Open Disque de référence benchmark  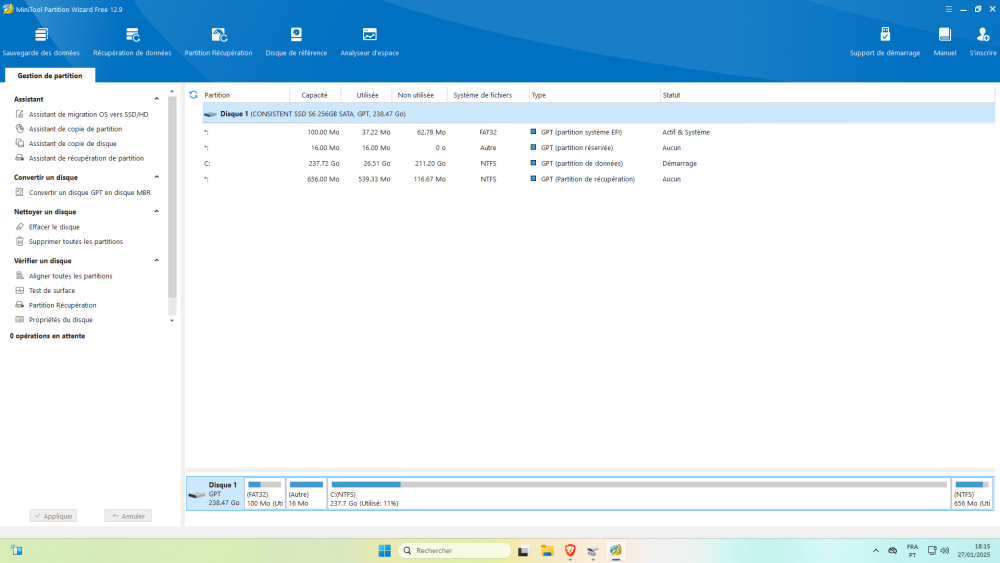pyautogui.click(x=295, y=41)
